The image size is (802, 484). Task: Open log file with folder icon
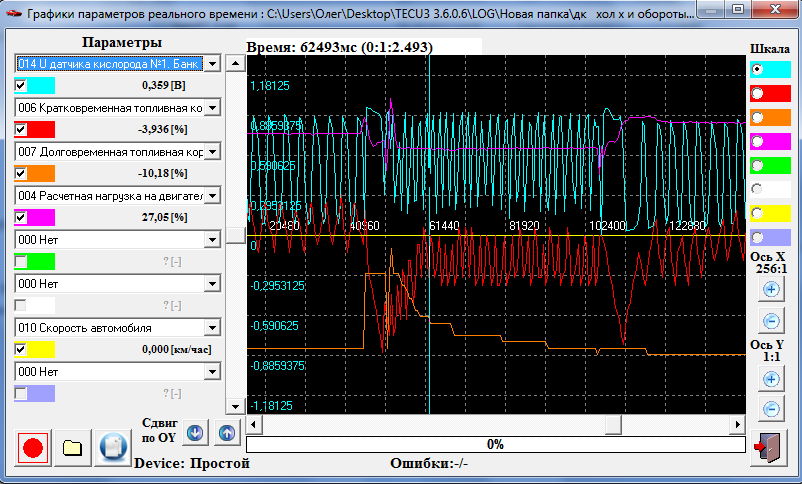(x=73, y=446)
